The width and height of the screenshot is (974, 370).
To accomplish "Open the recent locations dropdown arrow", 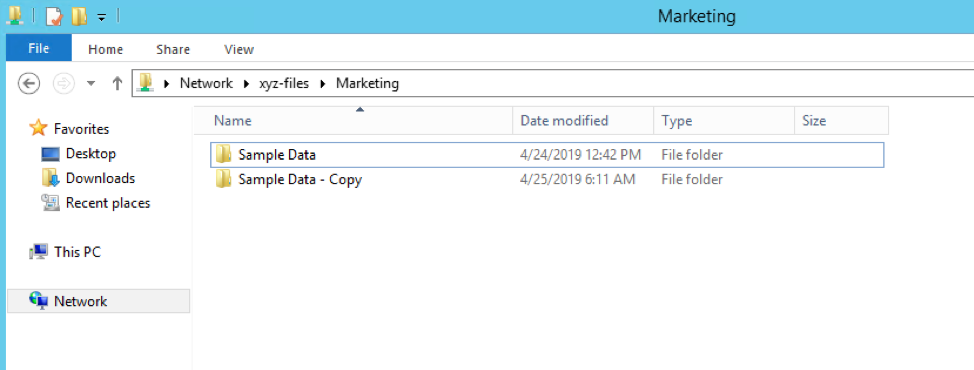I will [91, 83].
